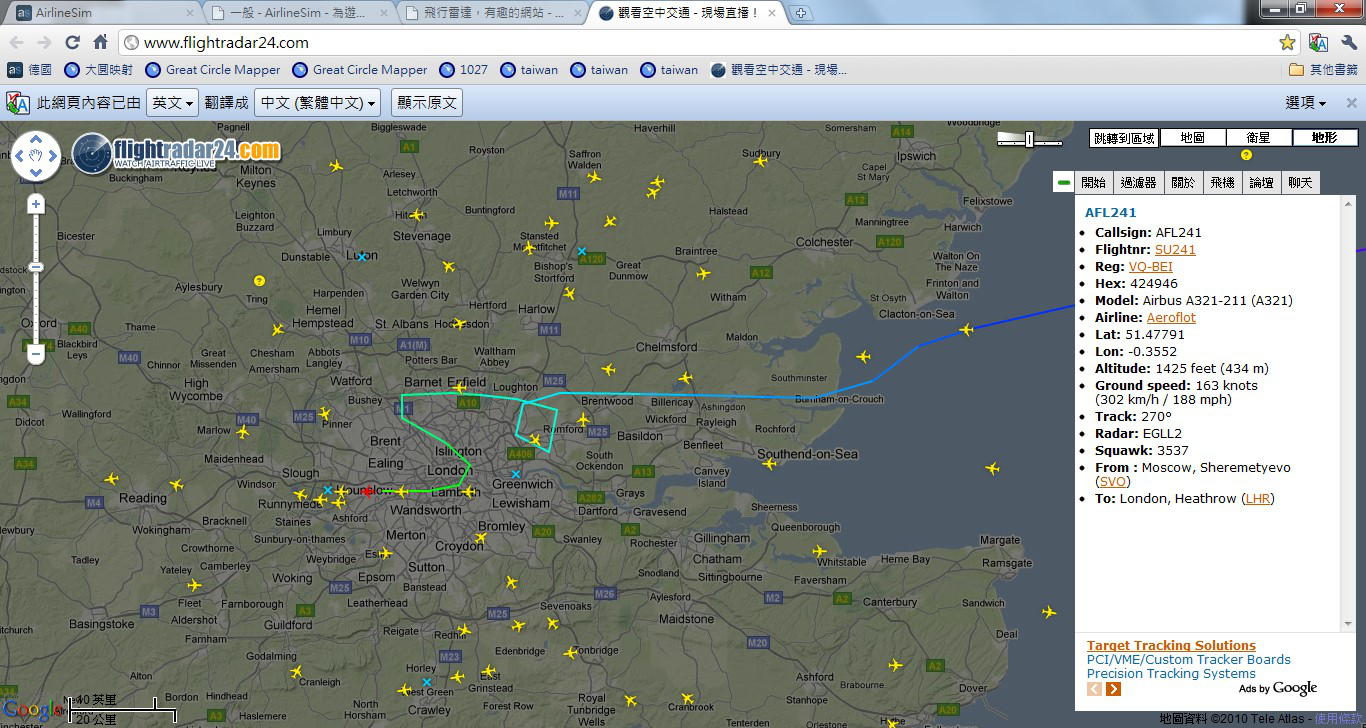Image resolution: width=1366 pixels, height=728 pixels.
Task: Zoom in with the map plus button
Action: (36, 204)
